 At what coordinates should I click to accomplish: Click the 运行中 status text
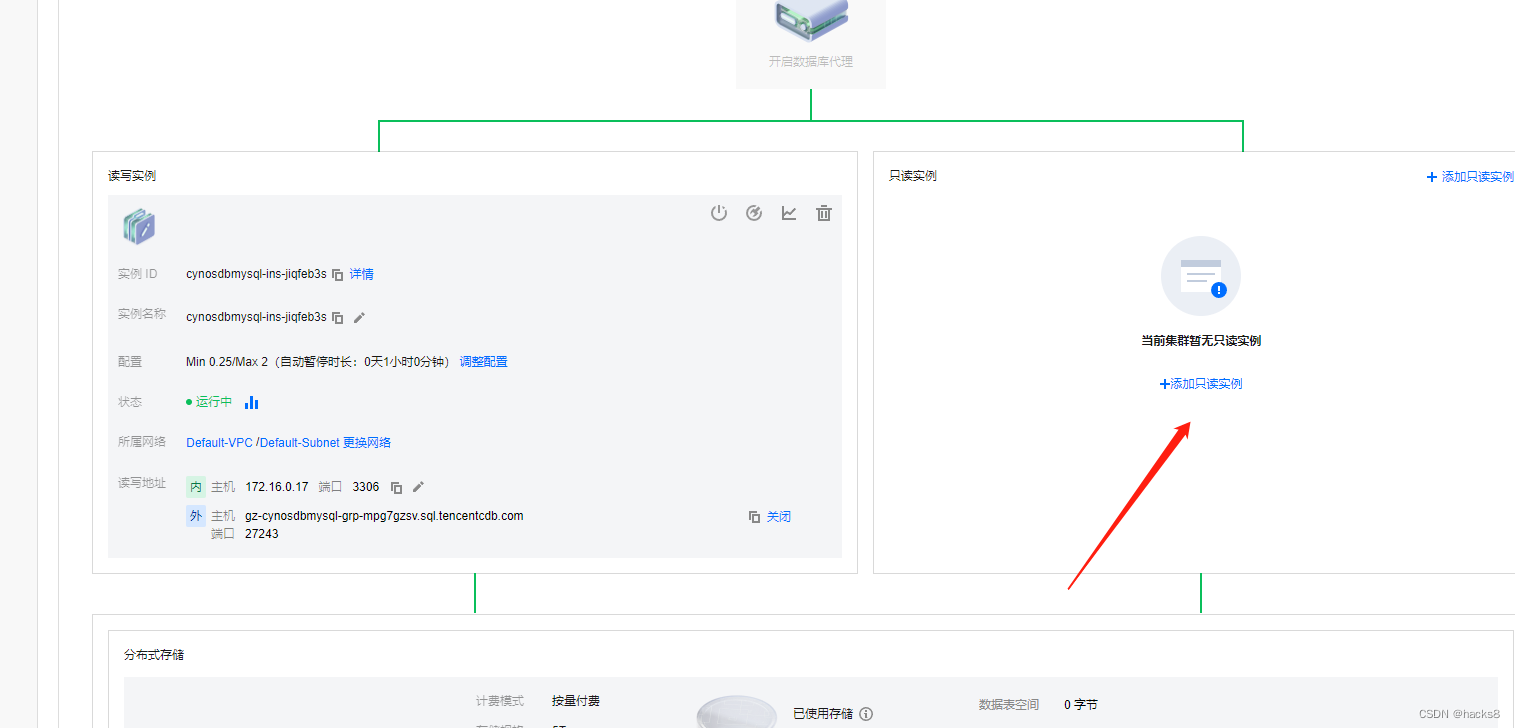214,402
